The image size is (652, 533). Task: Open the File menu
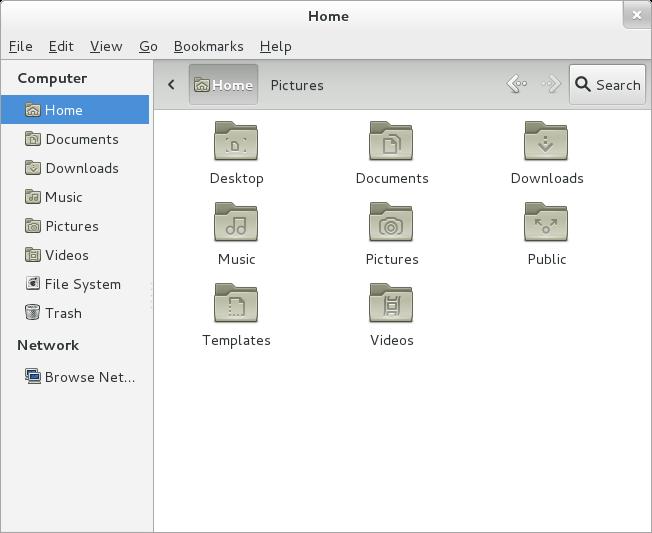[x=20, y=46]
